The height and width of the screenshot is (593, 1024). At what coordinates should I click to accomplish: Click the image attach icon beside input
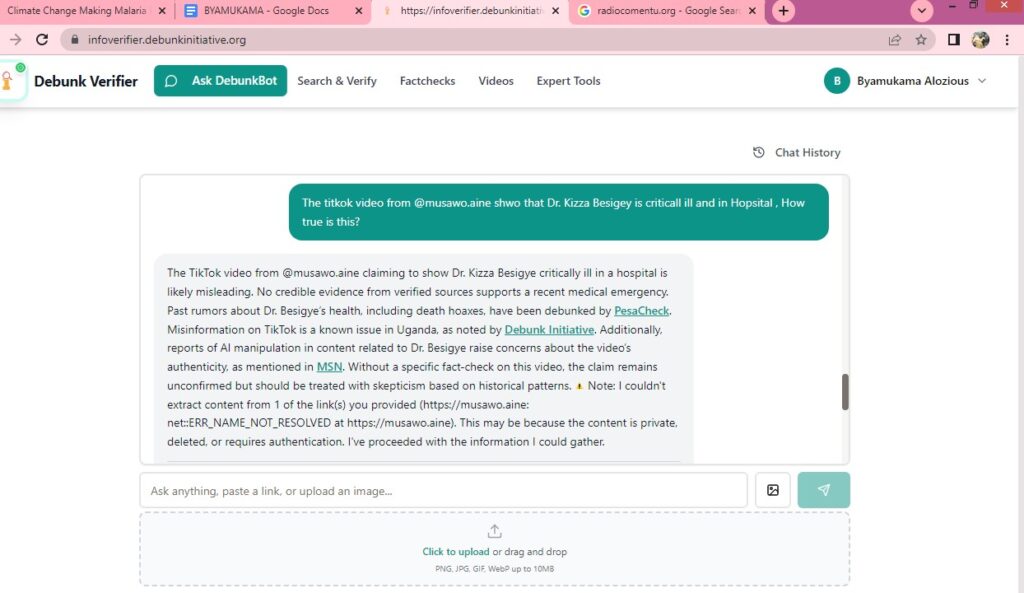(772, 490)
